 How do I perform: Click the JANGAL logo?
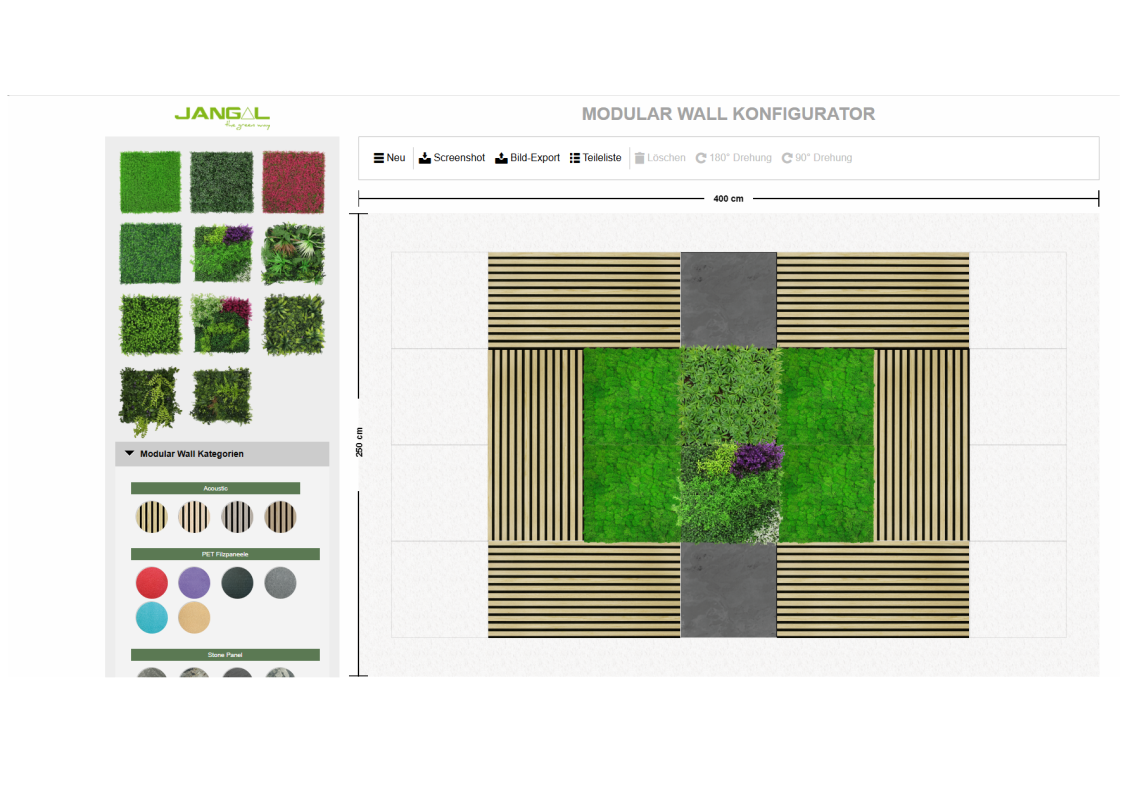pyautogui.click(x=222, y=116)
